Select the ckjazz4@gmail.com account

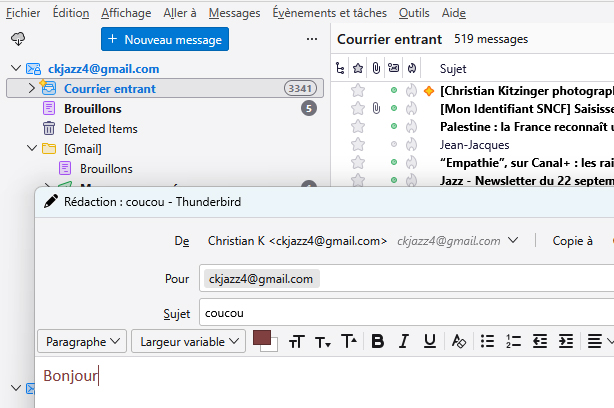pyautogui.click(x=103, y=69)
